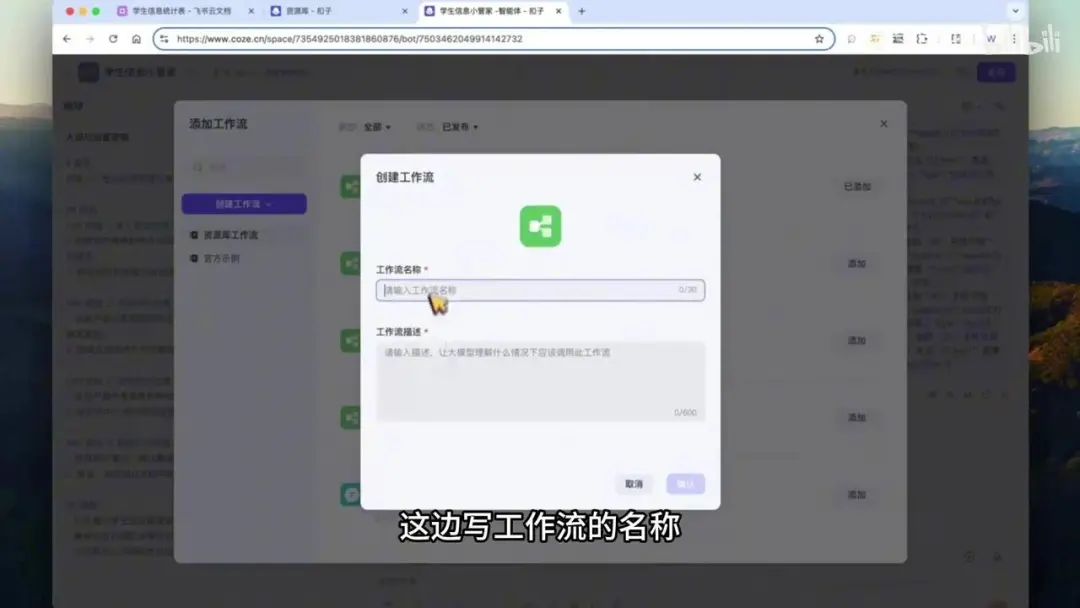Select 官方示例 in the sidebar
The height and width of the screenshot is (608, 1080).
[222, 258]
